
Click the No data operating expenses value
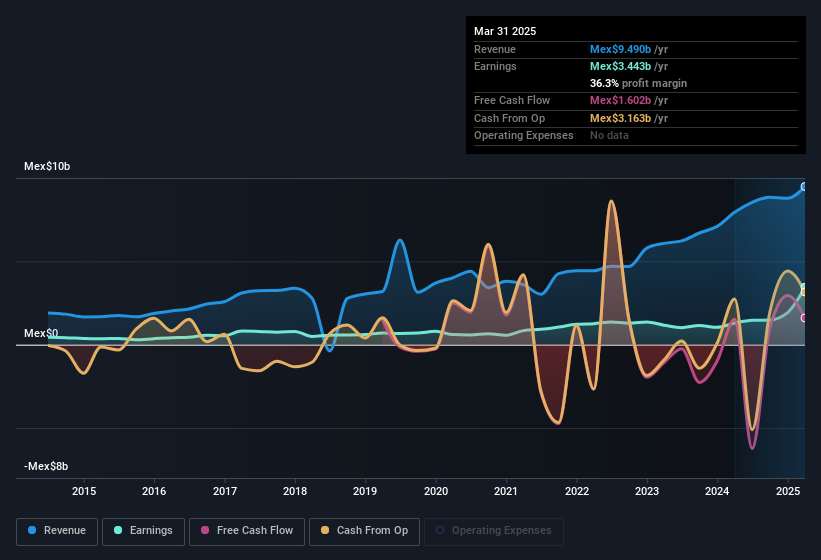click(x=609, y=136)
